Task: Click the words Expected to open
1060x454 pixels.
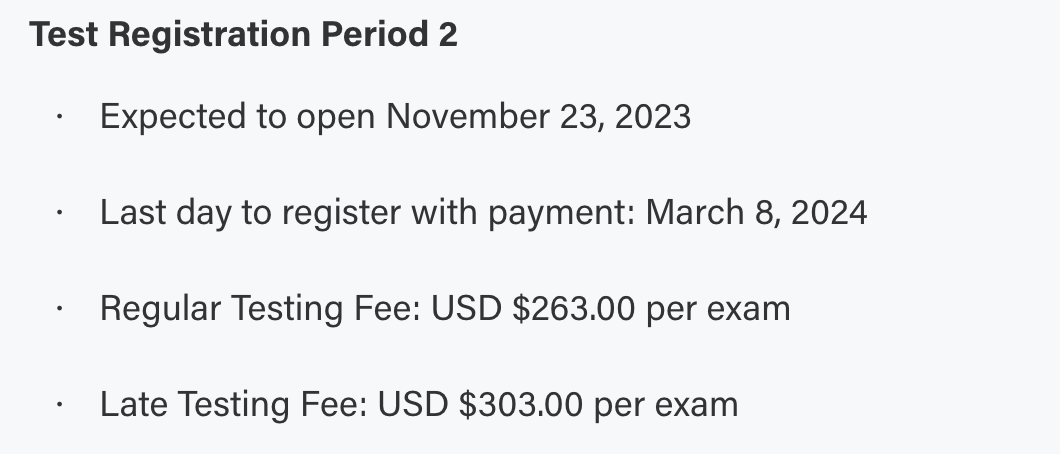Action: click(x=238, y=117)
